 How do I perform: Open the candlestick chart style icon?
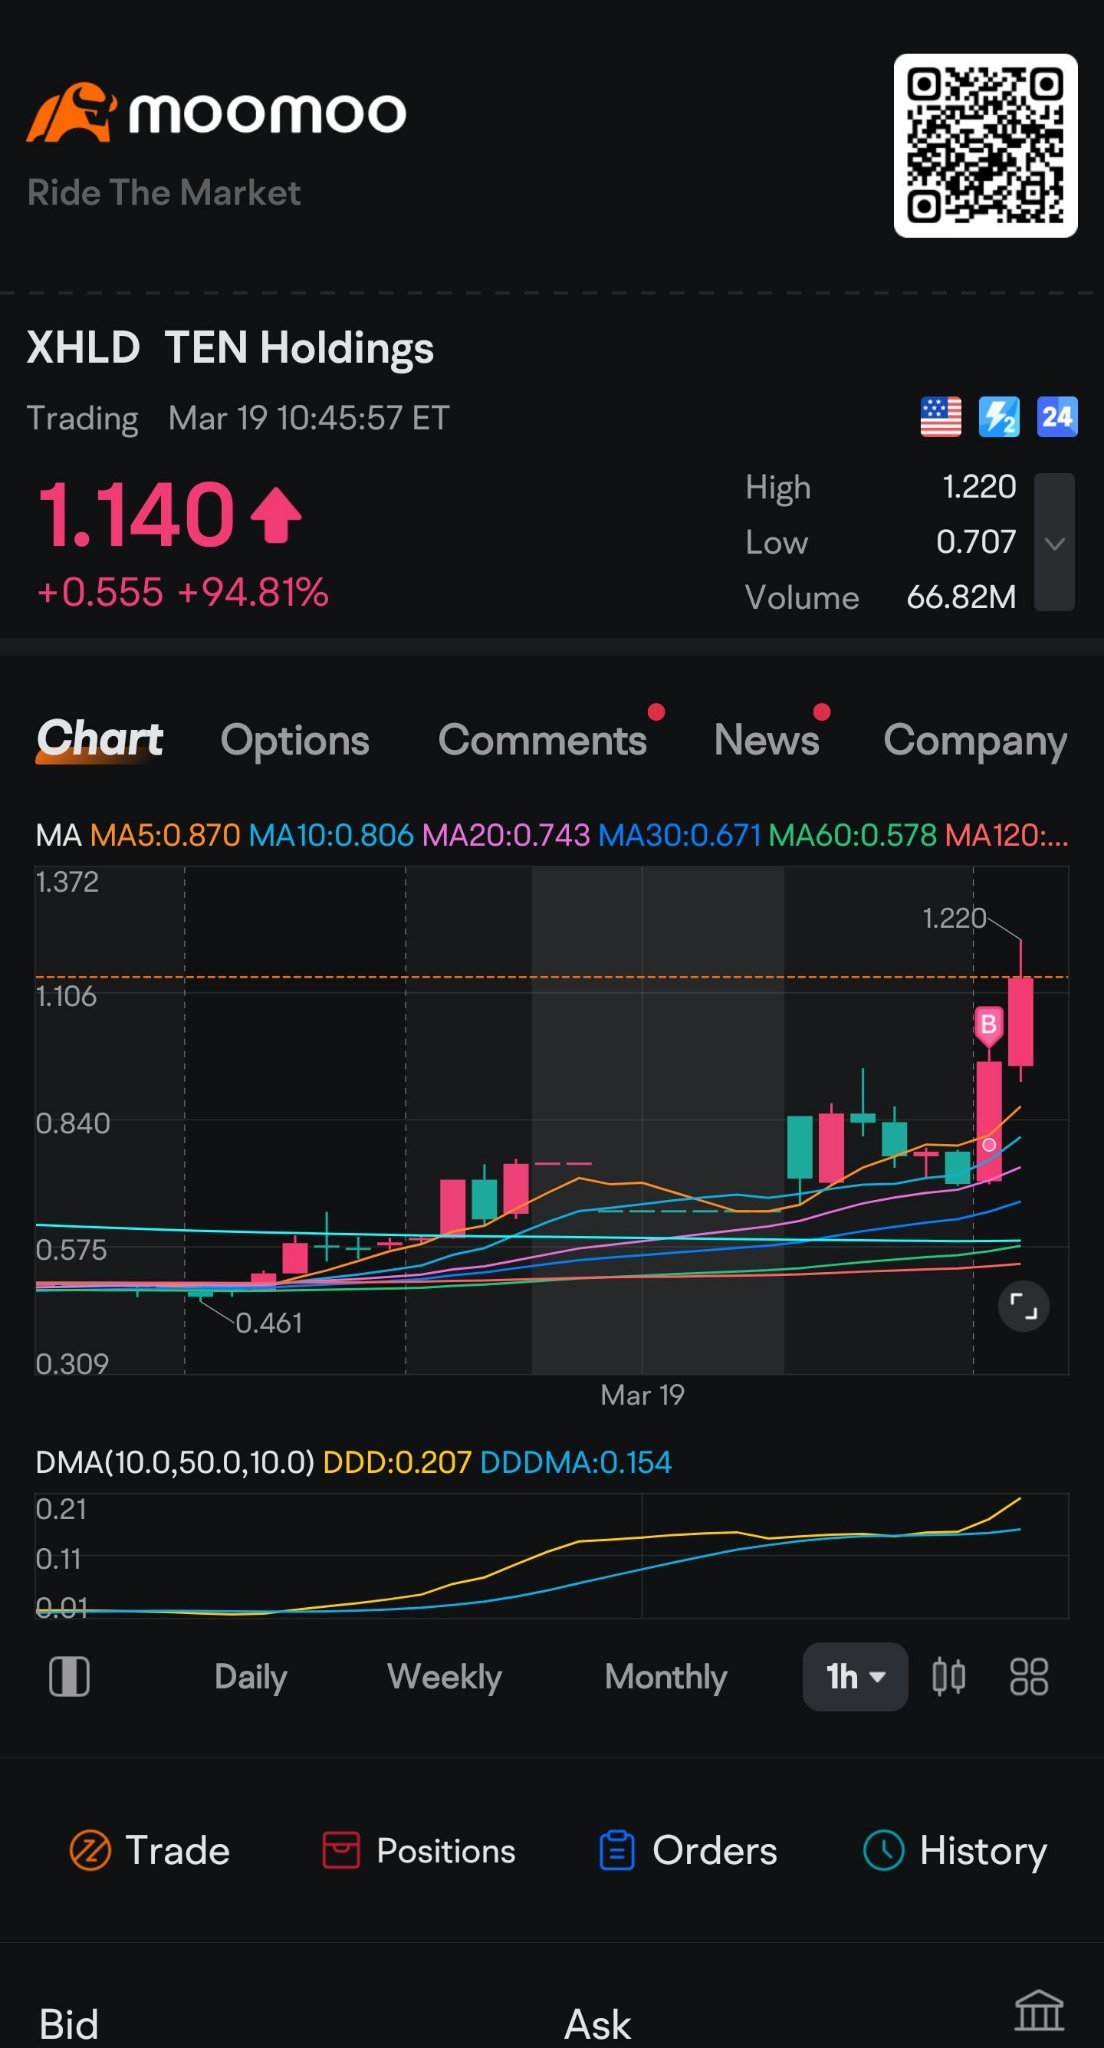click(x=948, y=1677)
